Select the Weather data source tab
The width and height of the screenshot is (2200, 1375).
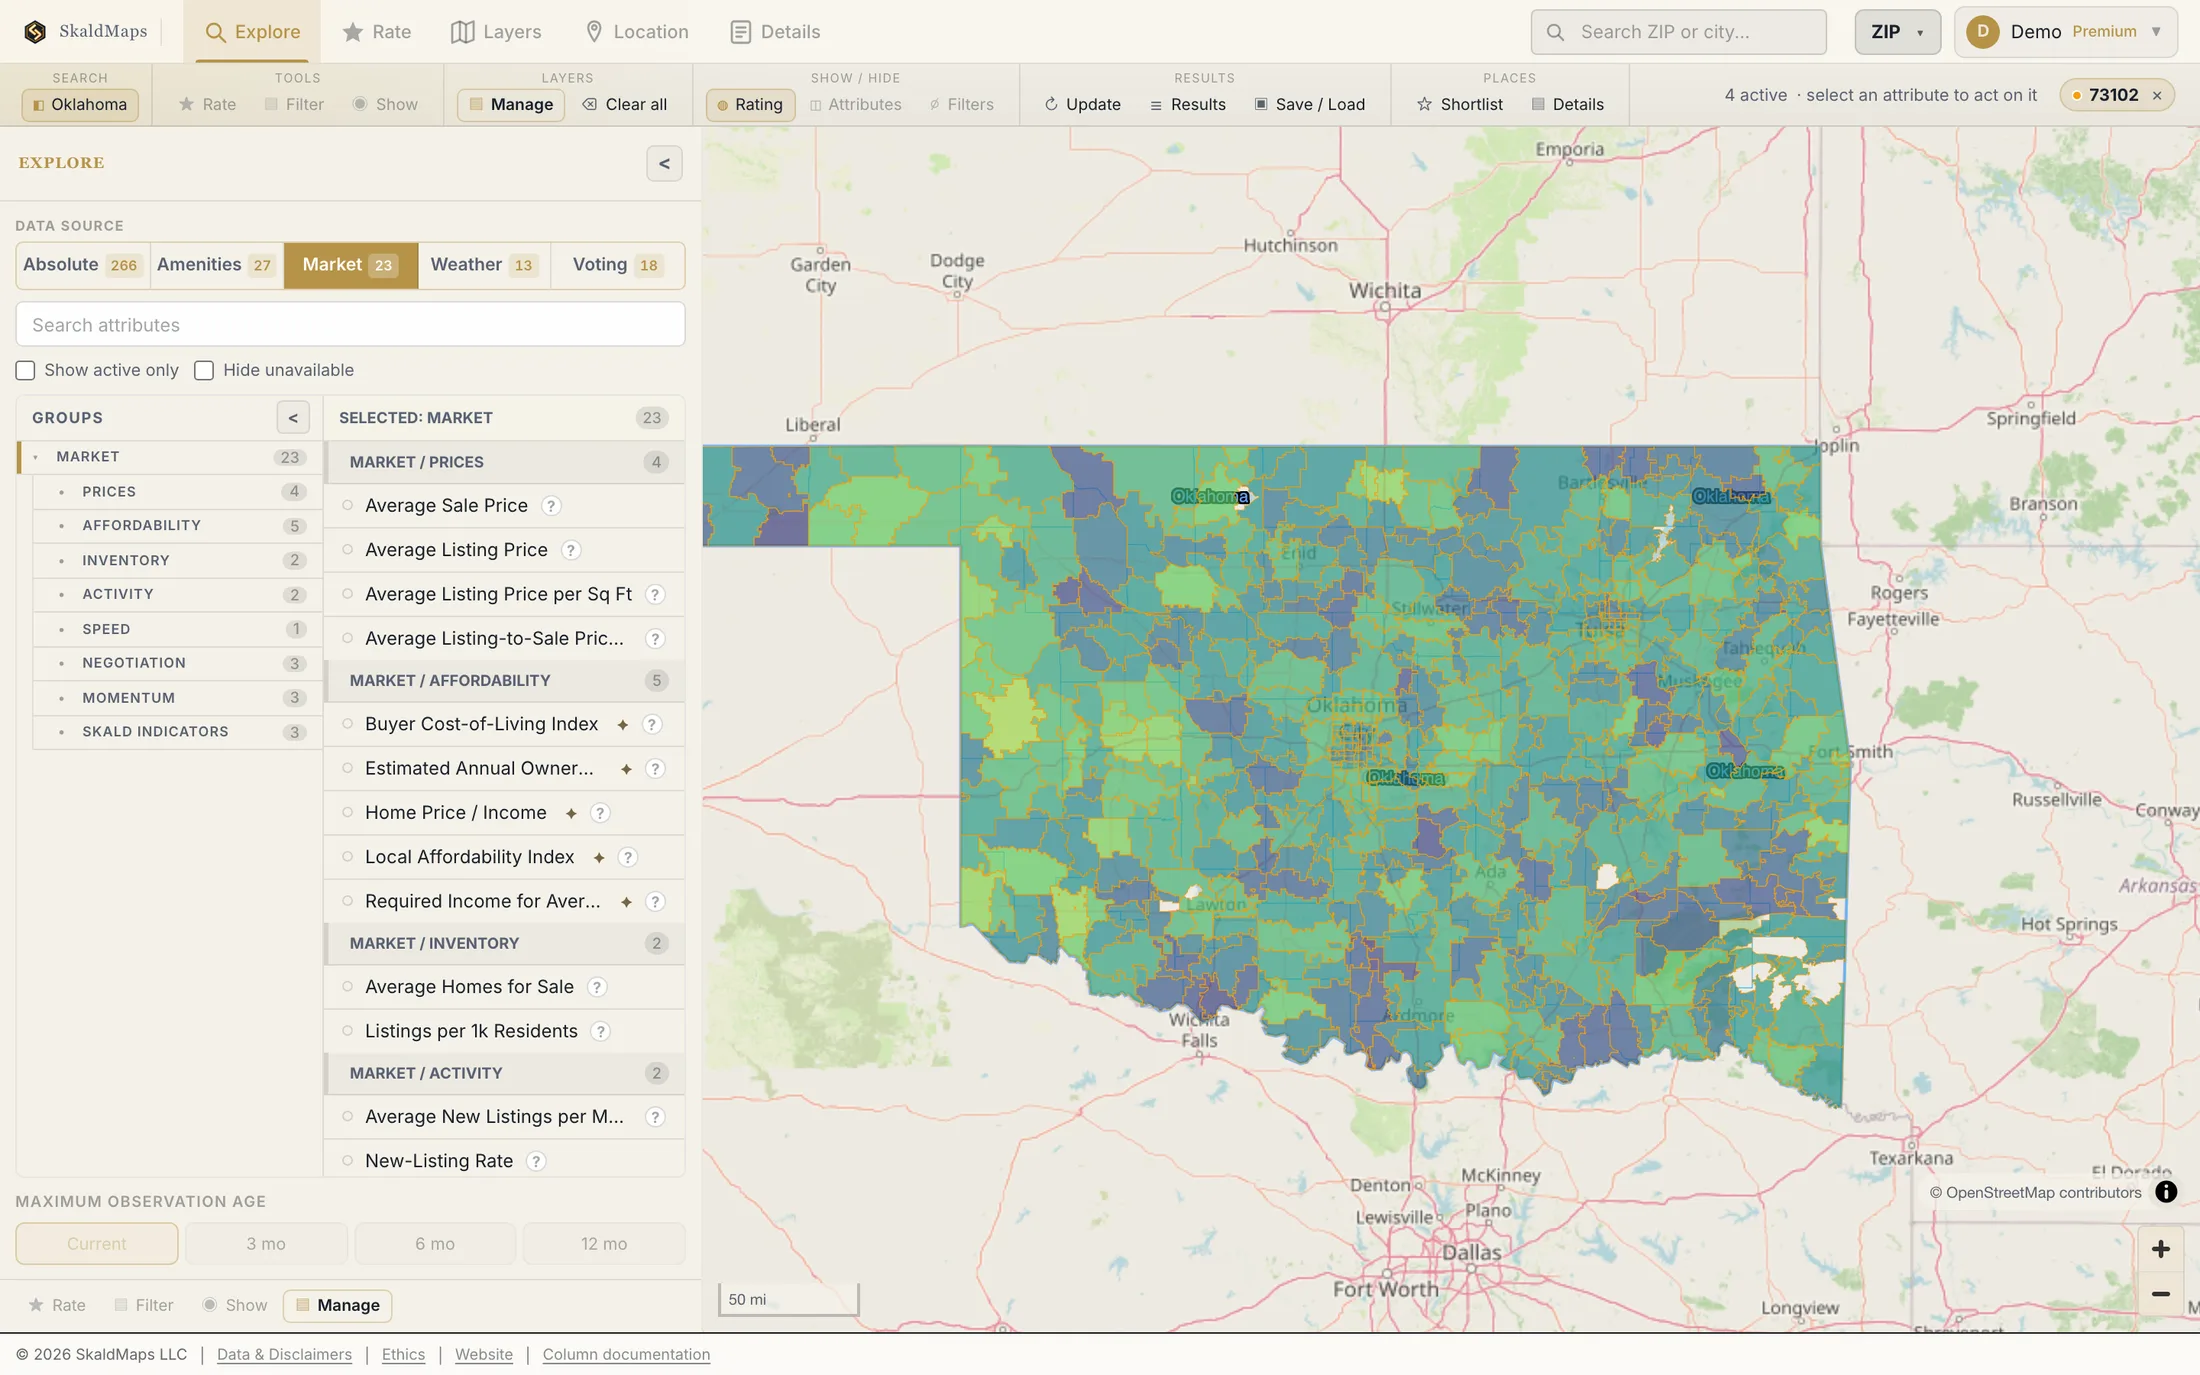pyautogui.click(x=484, y=265)
